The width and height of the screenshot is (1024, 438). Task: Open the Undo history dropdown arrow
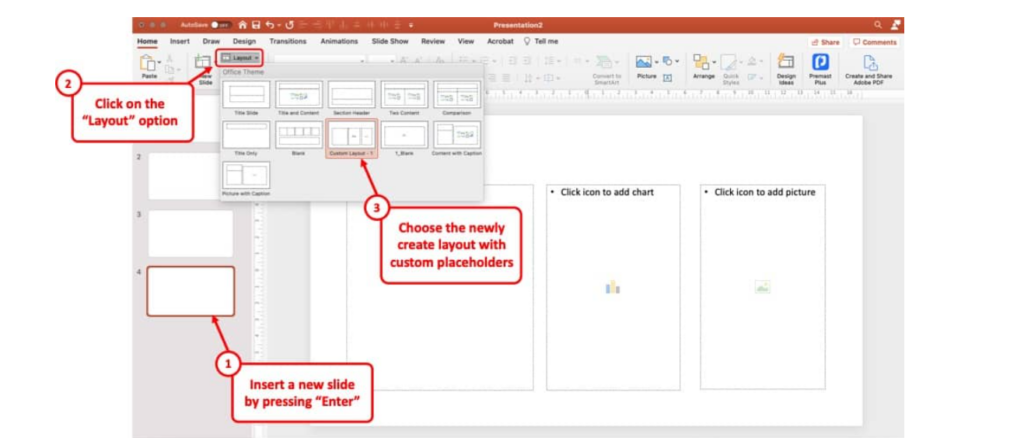[x=278, y=24]
